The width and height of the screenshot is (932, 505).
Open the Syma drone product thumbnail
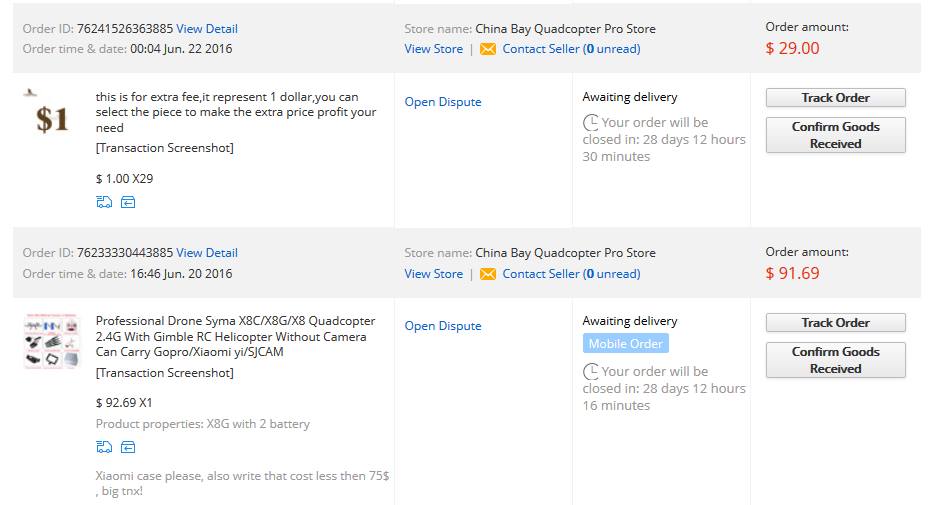coord(52,341)
